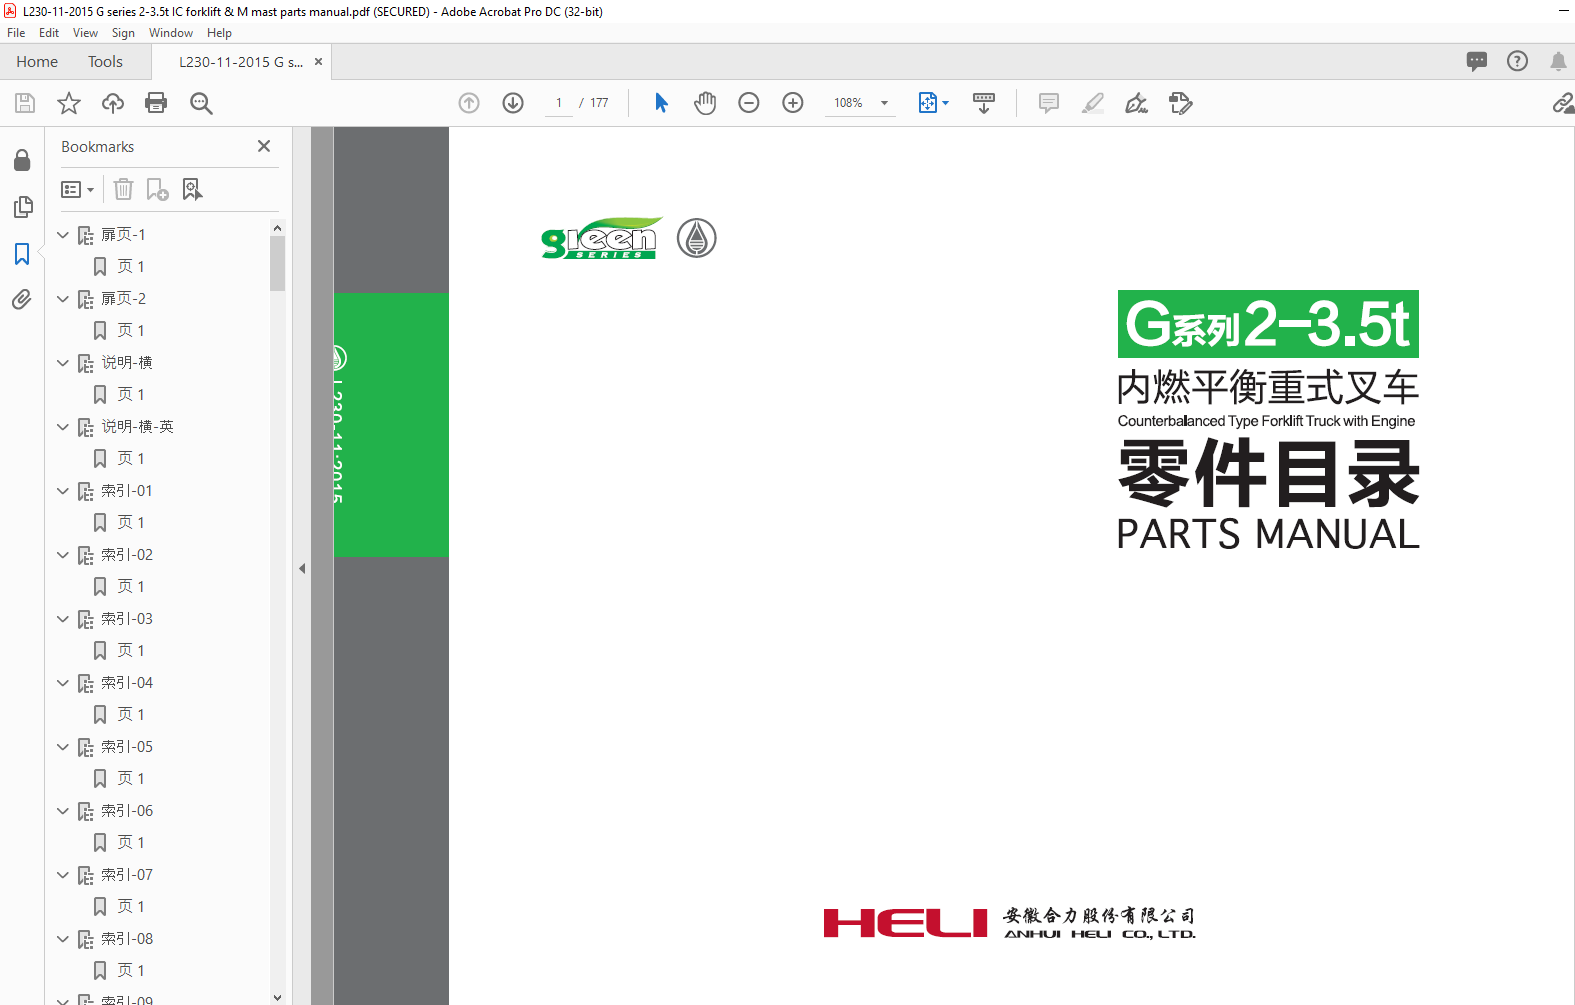Viewport: 1575px width, 1005px height.
Task: Collapse the 扉页-2 bookmark
Action: [63, 299]
